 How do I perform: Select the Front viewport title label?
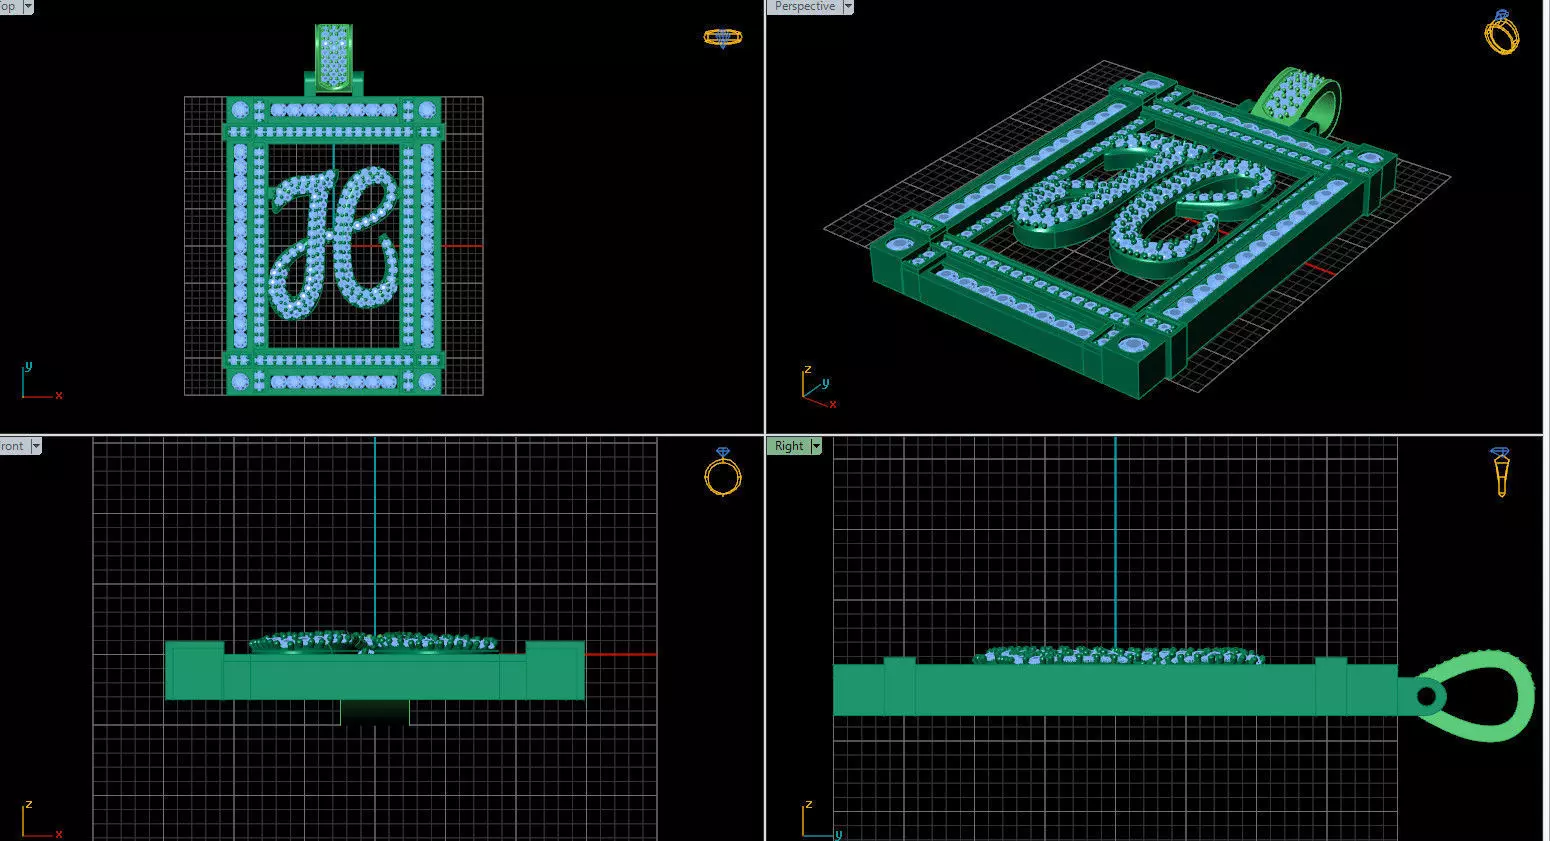tap(13, 446)
